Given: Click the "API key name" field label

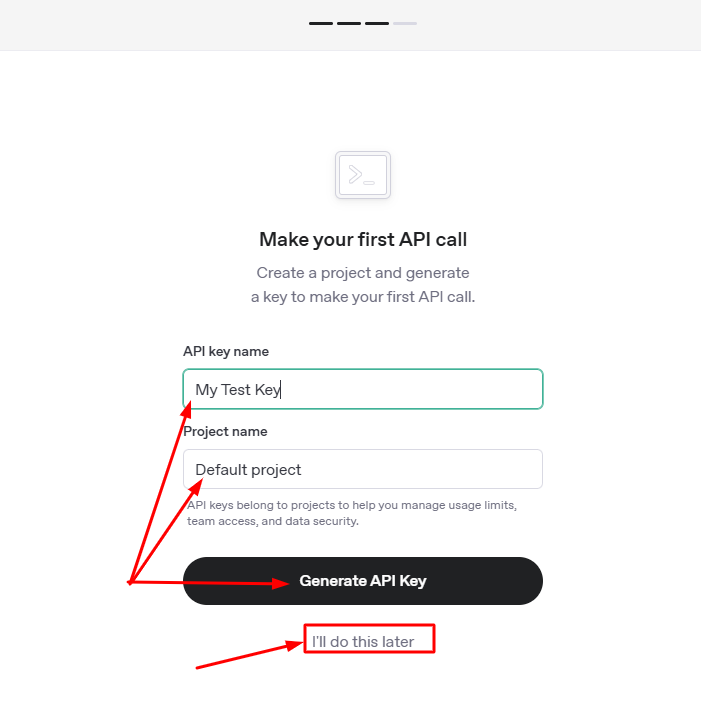Looking at the screenshot, I should [x=226, y=351].
